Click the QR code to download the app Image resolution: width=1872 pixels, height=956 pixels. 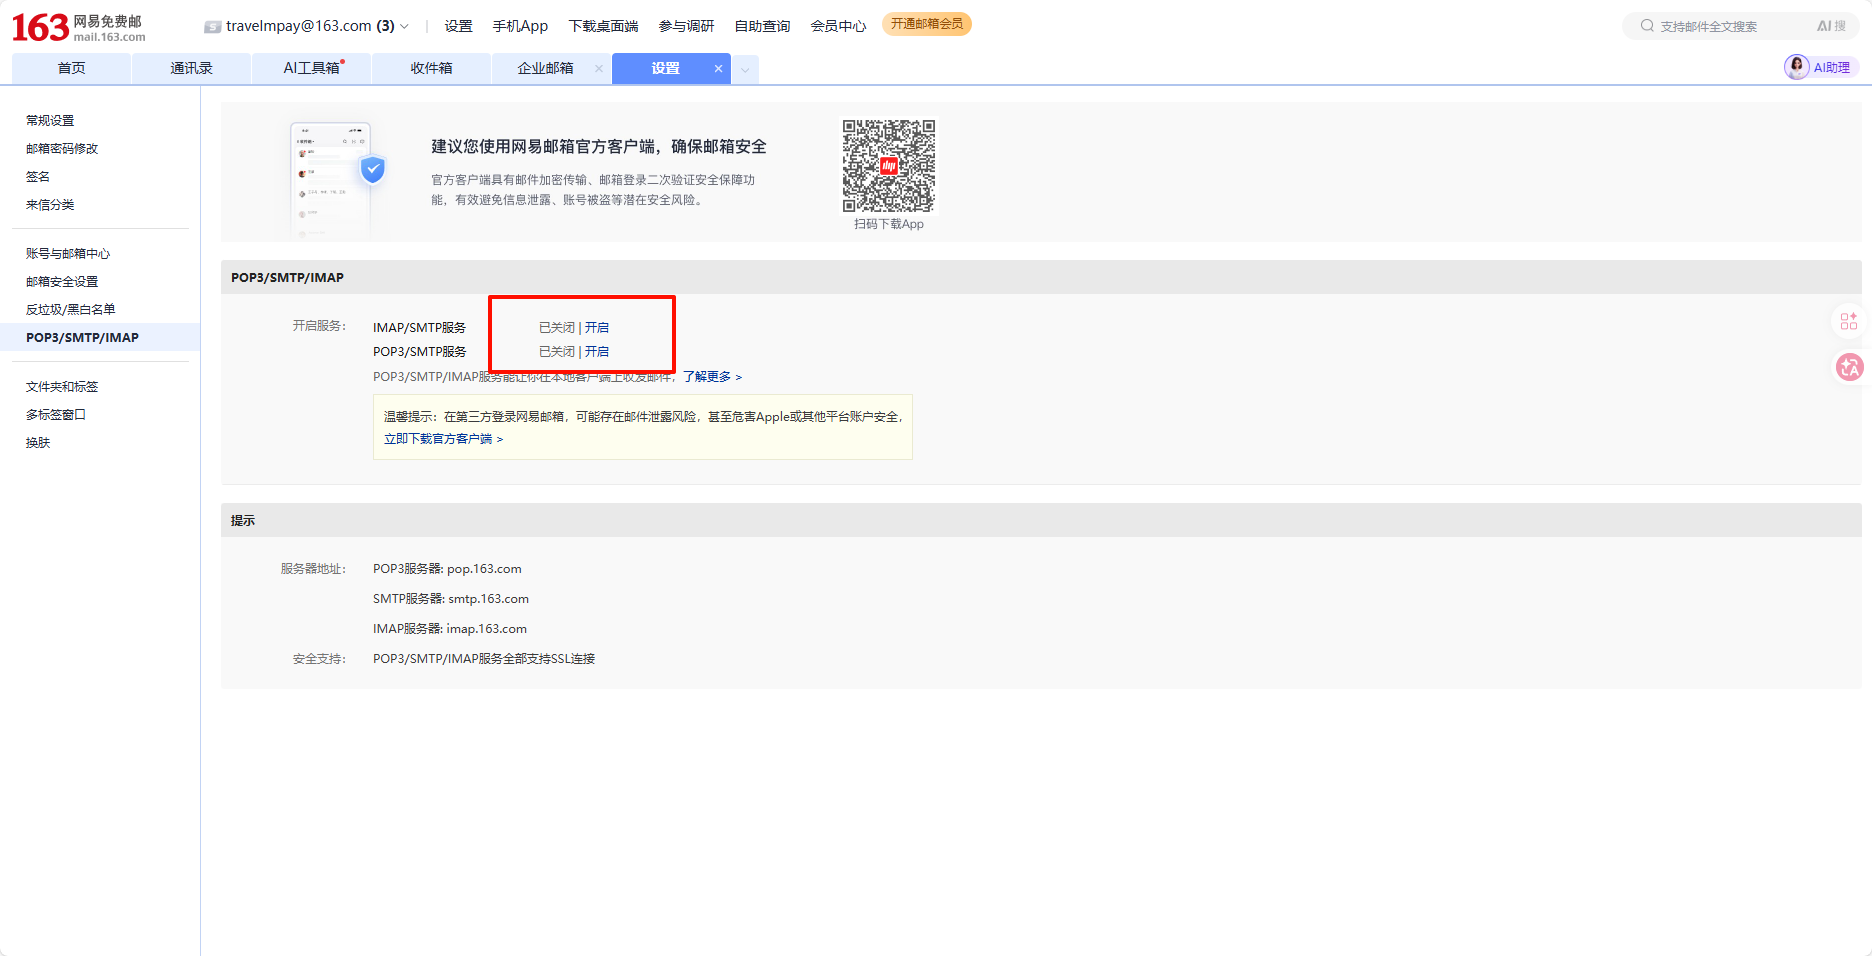888,166
